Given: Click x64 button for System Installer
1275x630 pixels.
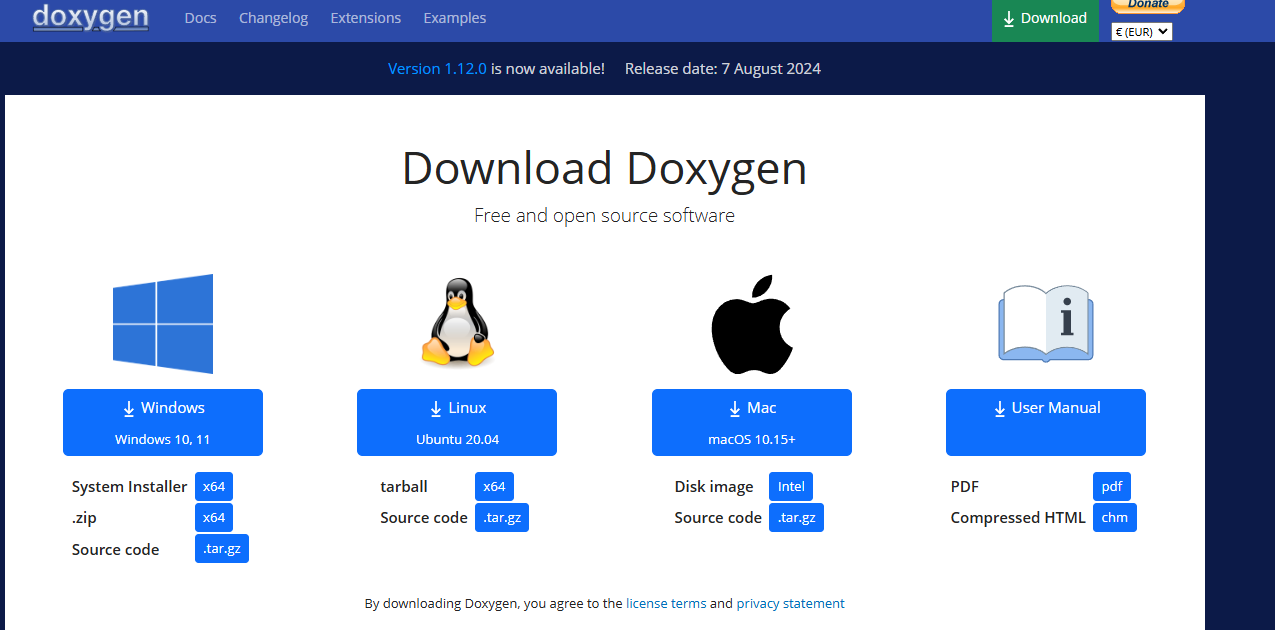Looking at the screenshot, I should click(214, 487).
